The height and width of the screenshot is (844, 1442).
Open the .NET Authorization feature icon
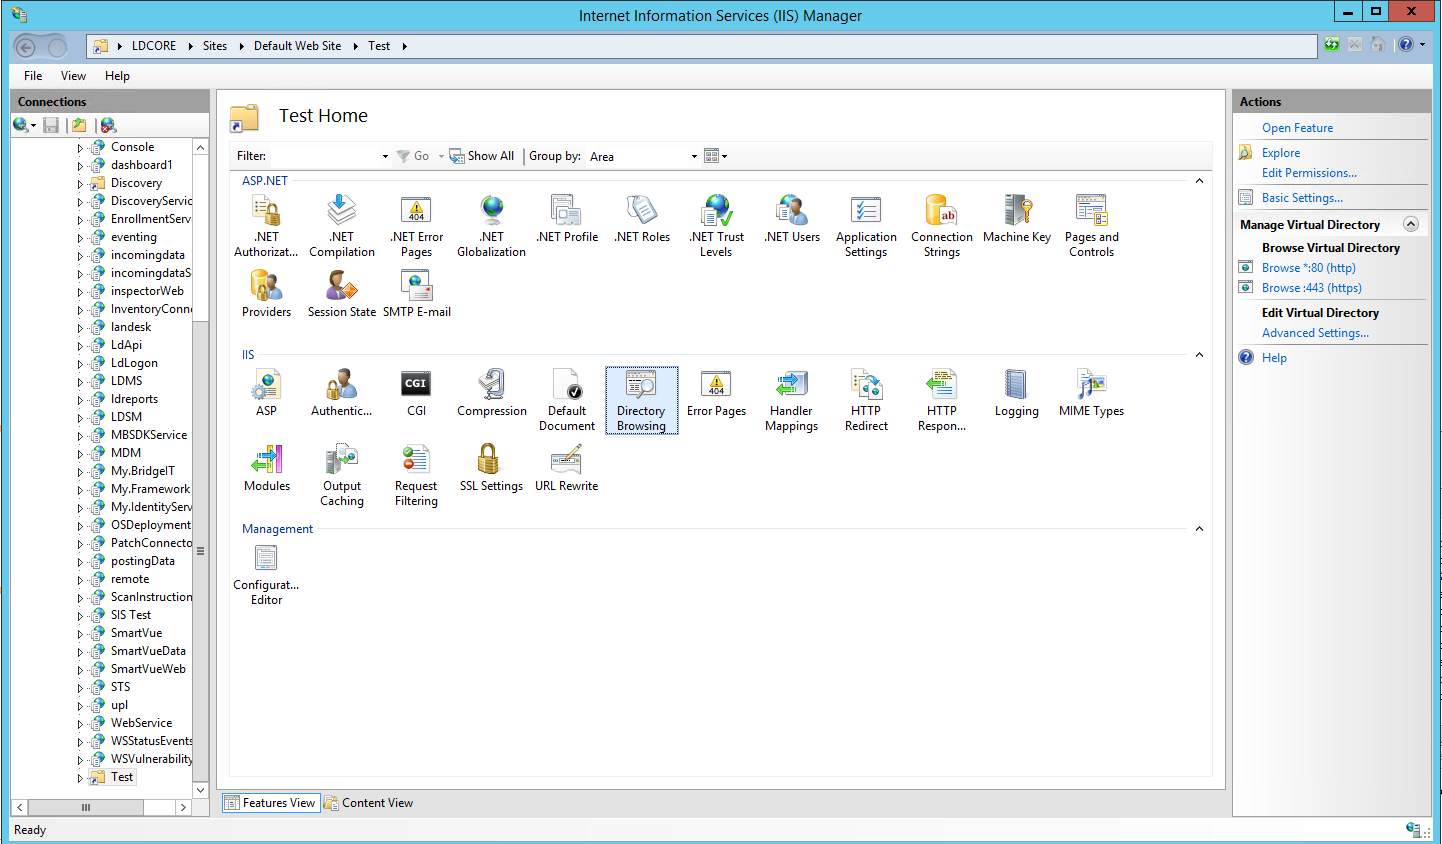click(x=266, y=226)
